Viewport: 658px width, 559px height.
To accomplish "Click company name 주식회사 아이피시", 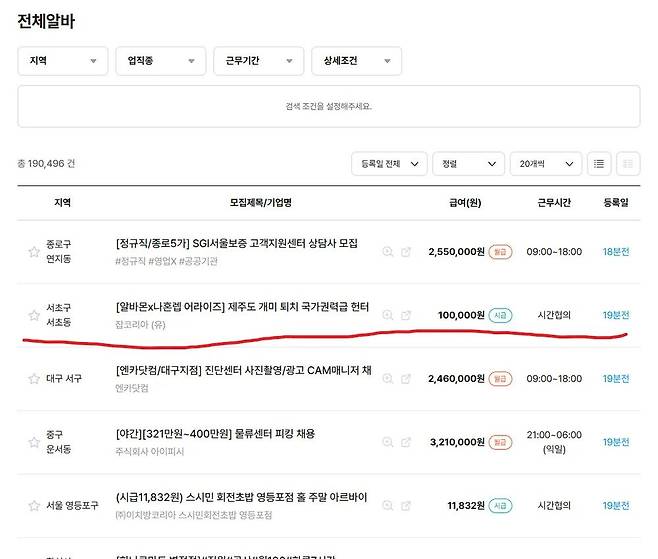I will point(150,452).
